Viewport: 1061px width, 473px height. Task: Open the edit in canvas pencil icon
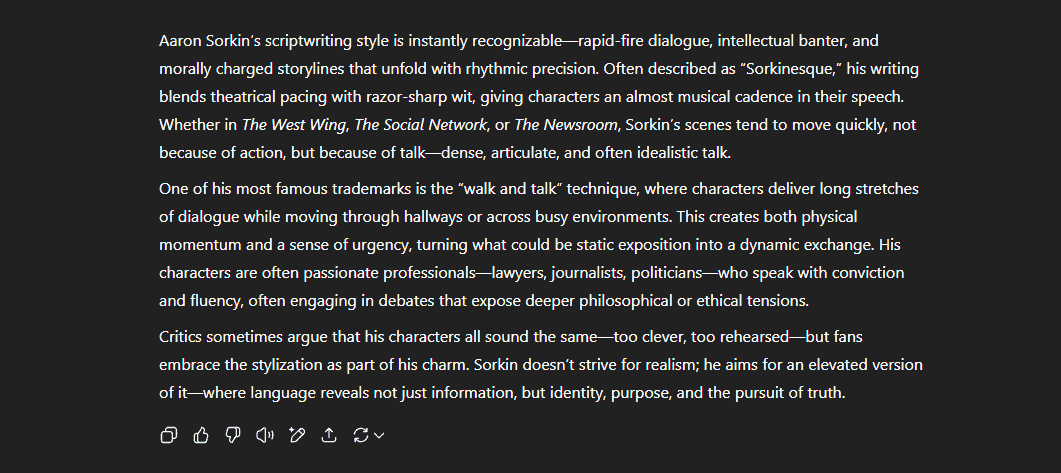point(296,435)
